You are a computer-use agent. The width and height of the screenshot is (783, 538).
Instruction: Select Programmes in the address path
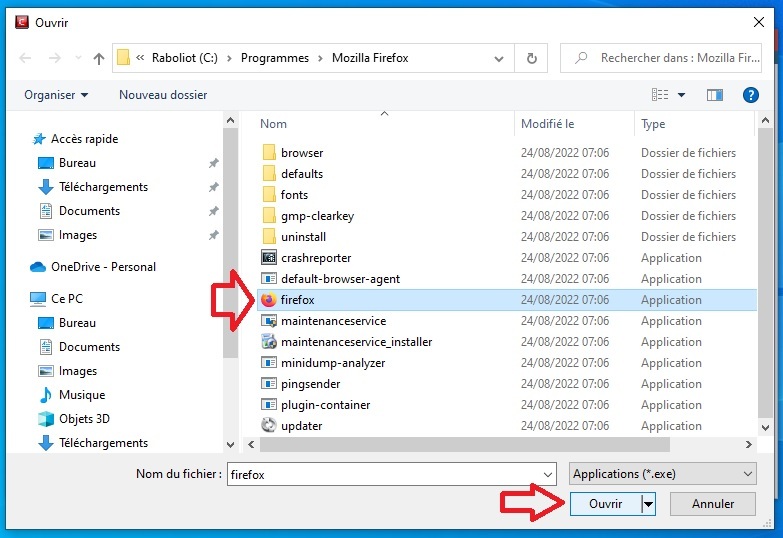[x=275, y=58]
